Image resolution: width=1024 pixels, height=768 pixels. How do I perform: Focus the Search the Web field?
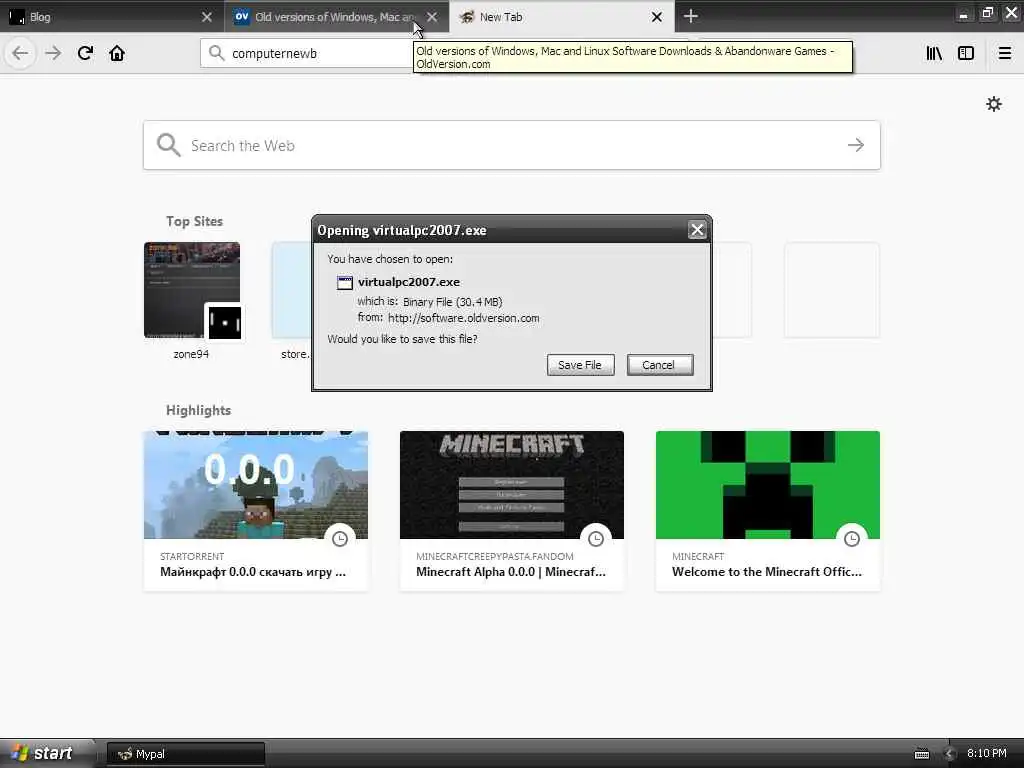(511, 145)
